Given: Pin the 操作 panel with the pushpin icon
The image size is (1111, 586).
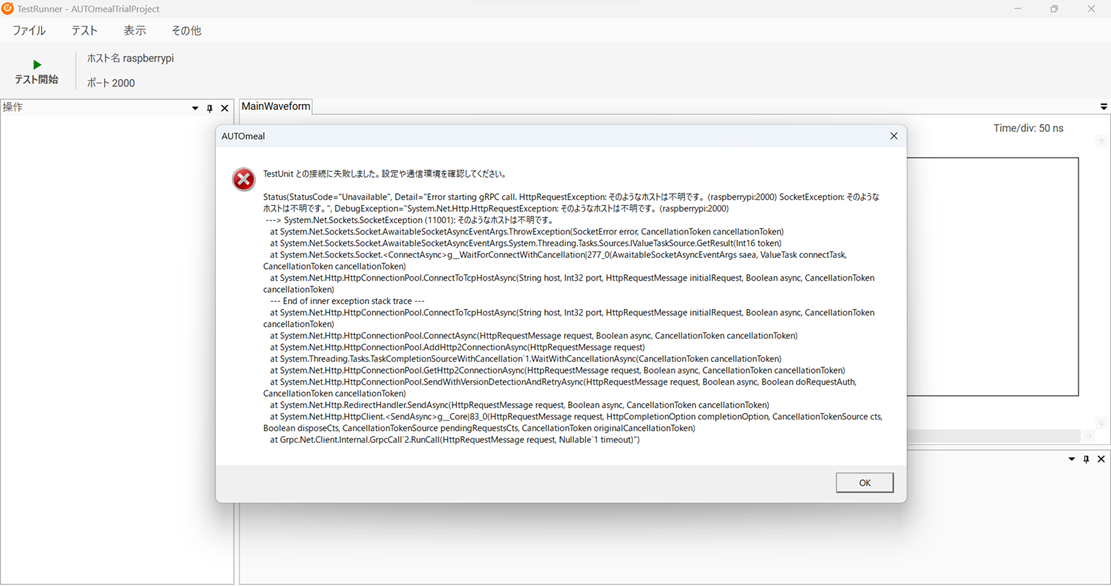Looking at the screenshot, I should [210, 108].
